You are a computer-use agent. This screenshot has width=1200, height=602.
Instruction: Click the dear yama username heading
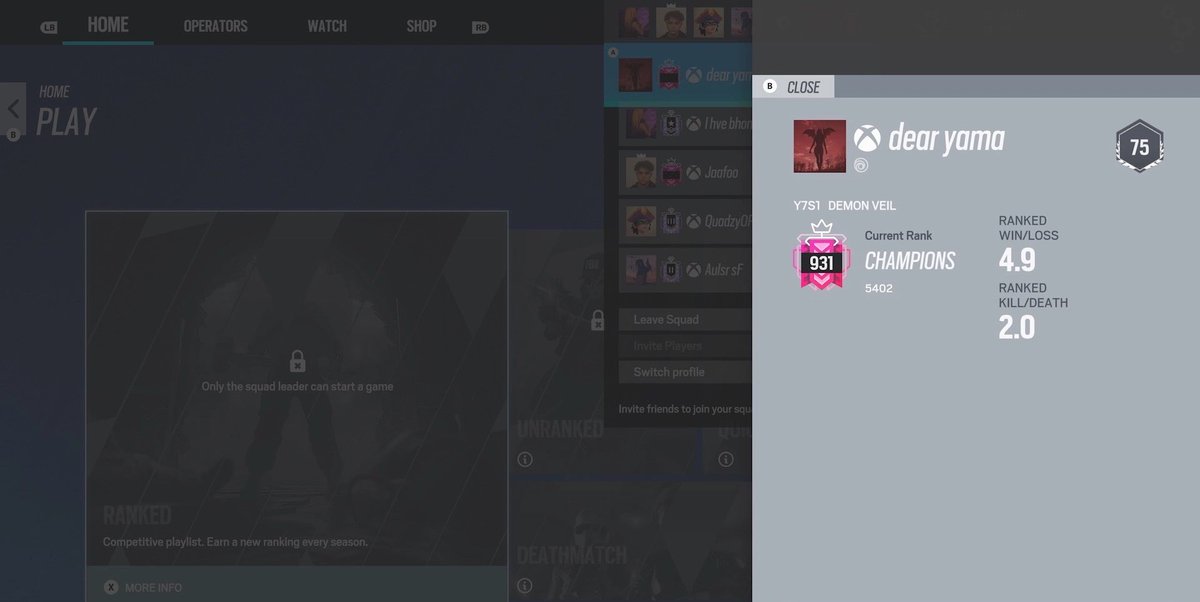[946, 138]
